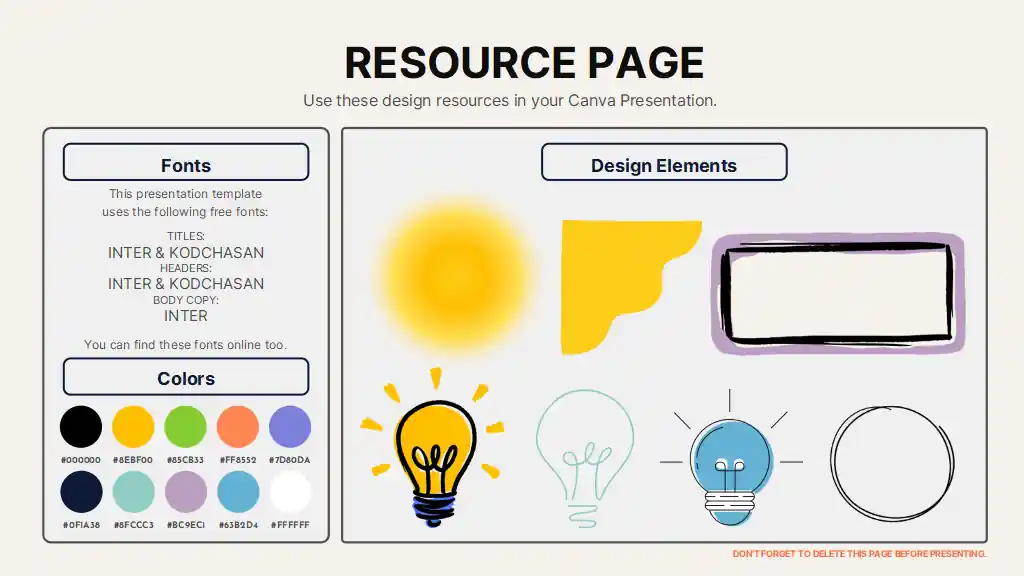
Task: Pick the black #000000 color swatch
Action: pyautogui.click(x=81, y=426)
